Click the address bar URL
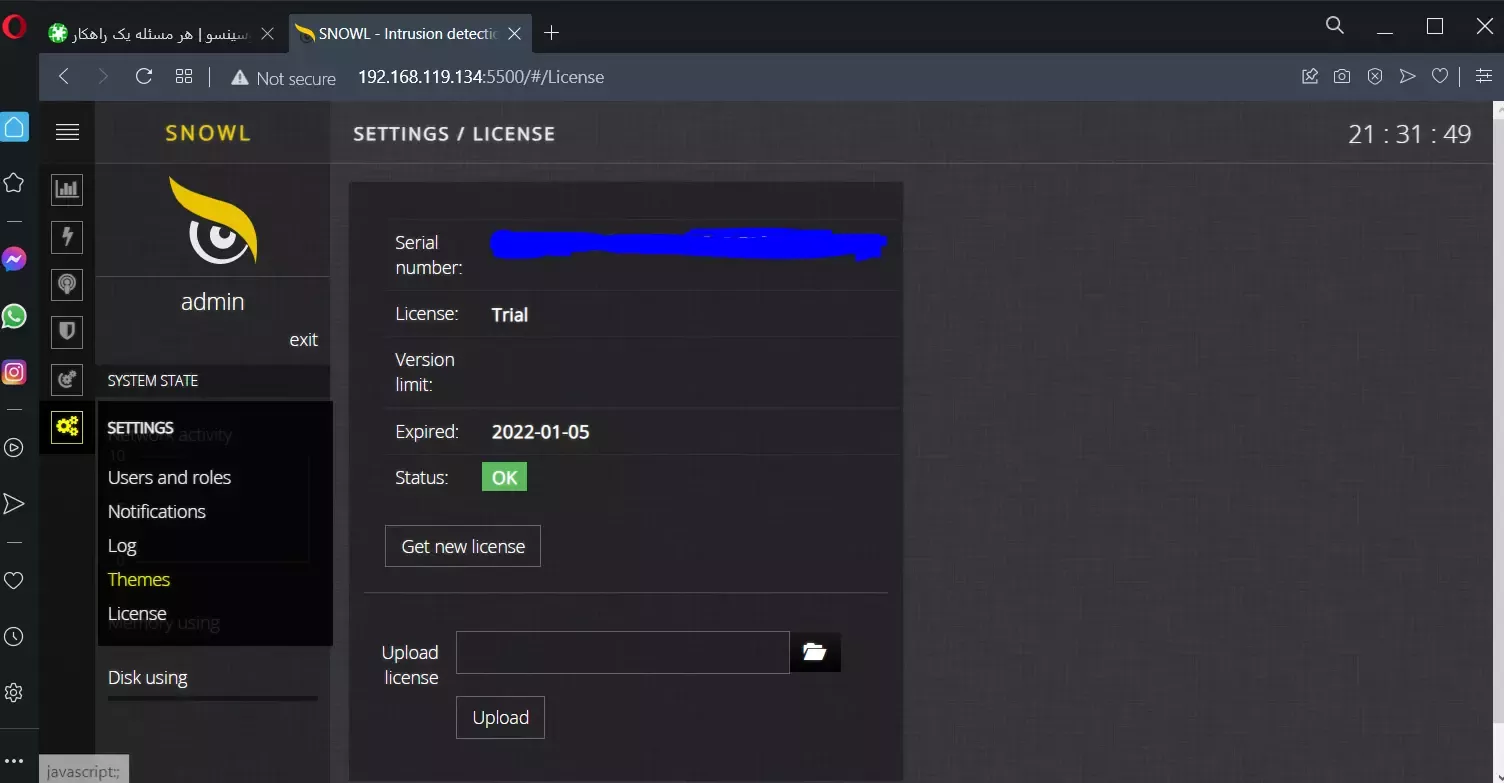The image size is (1504, 783). pyautogui.click(x=481, y=77)
